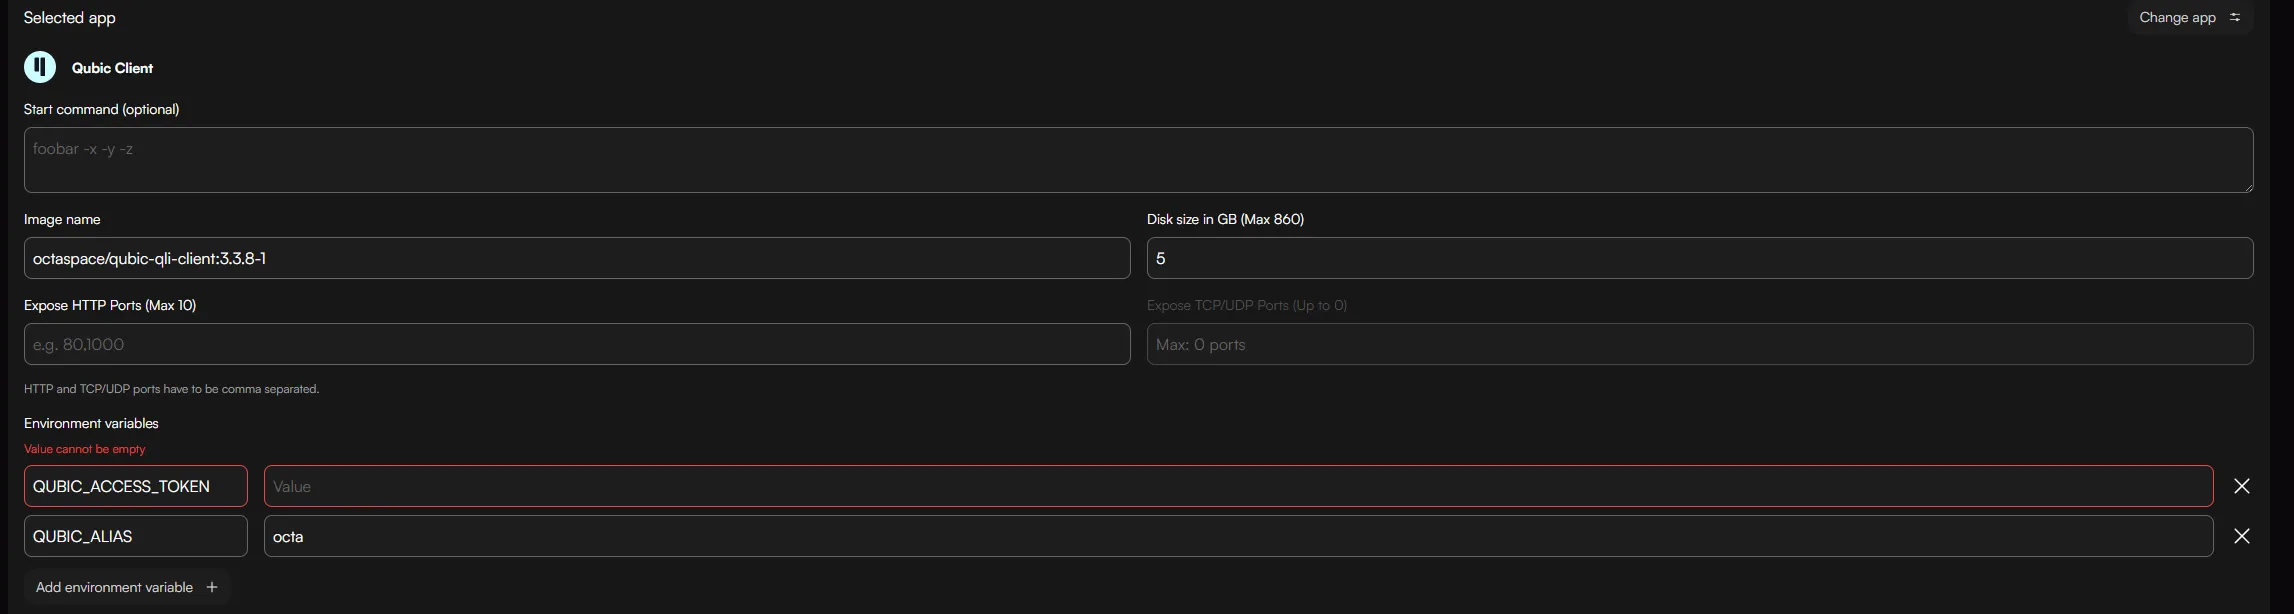
Task: Click the Change app button
Action: tap(2190, 18)
